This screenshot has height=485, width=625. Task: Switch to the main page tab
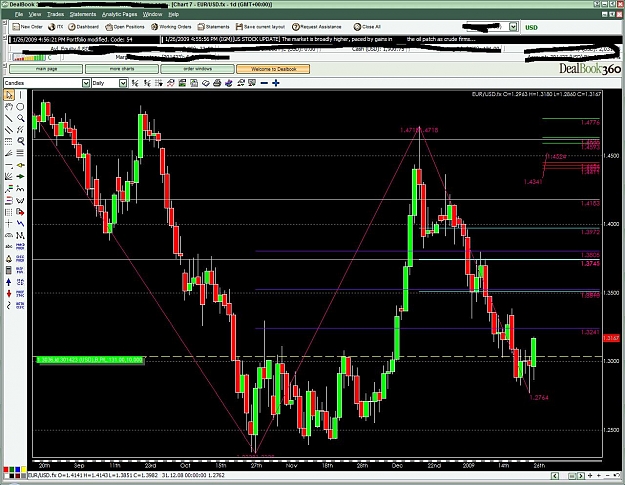coord(46,69)
